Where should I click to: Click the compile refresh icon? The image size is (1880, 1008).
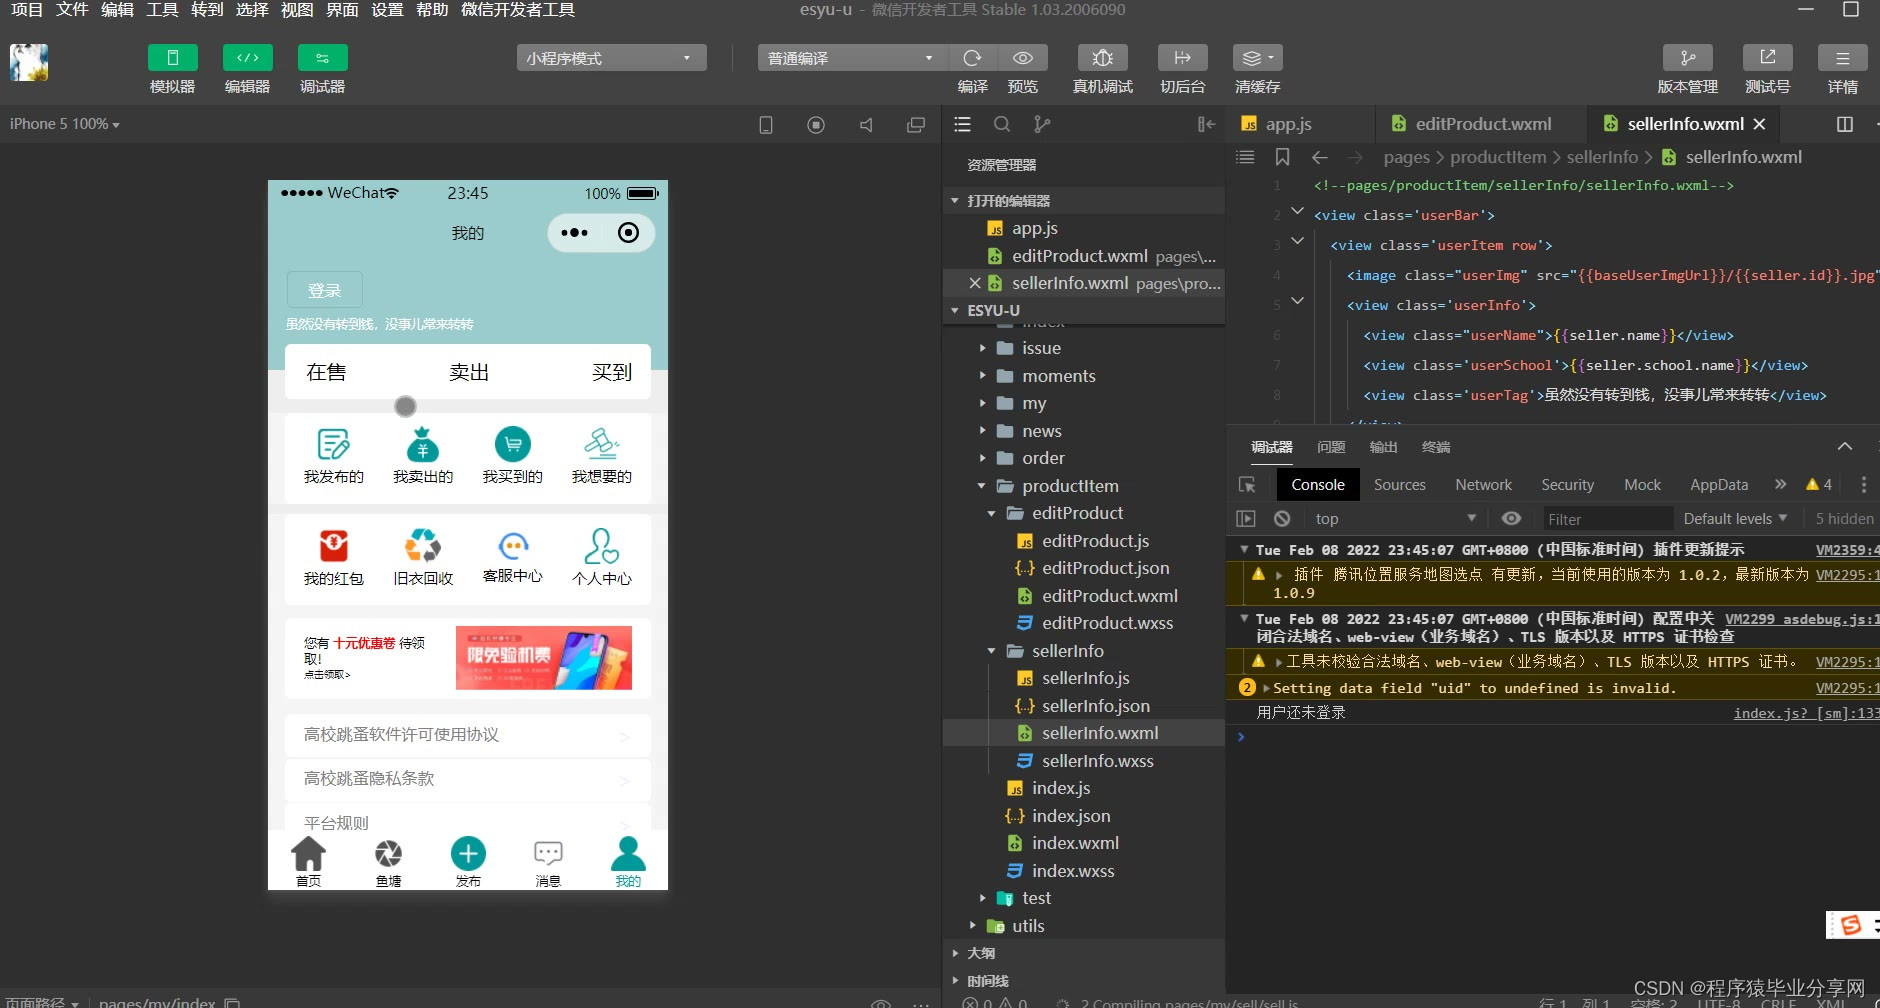972,58
